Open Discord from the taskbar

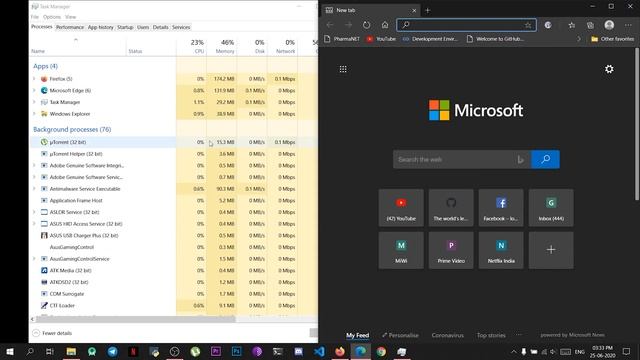(298, 351)
